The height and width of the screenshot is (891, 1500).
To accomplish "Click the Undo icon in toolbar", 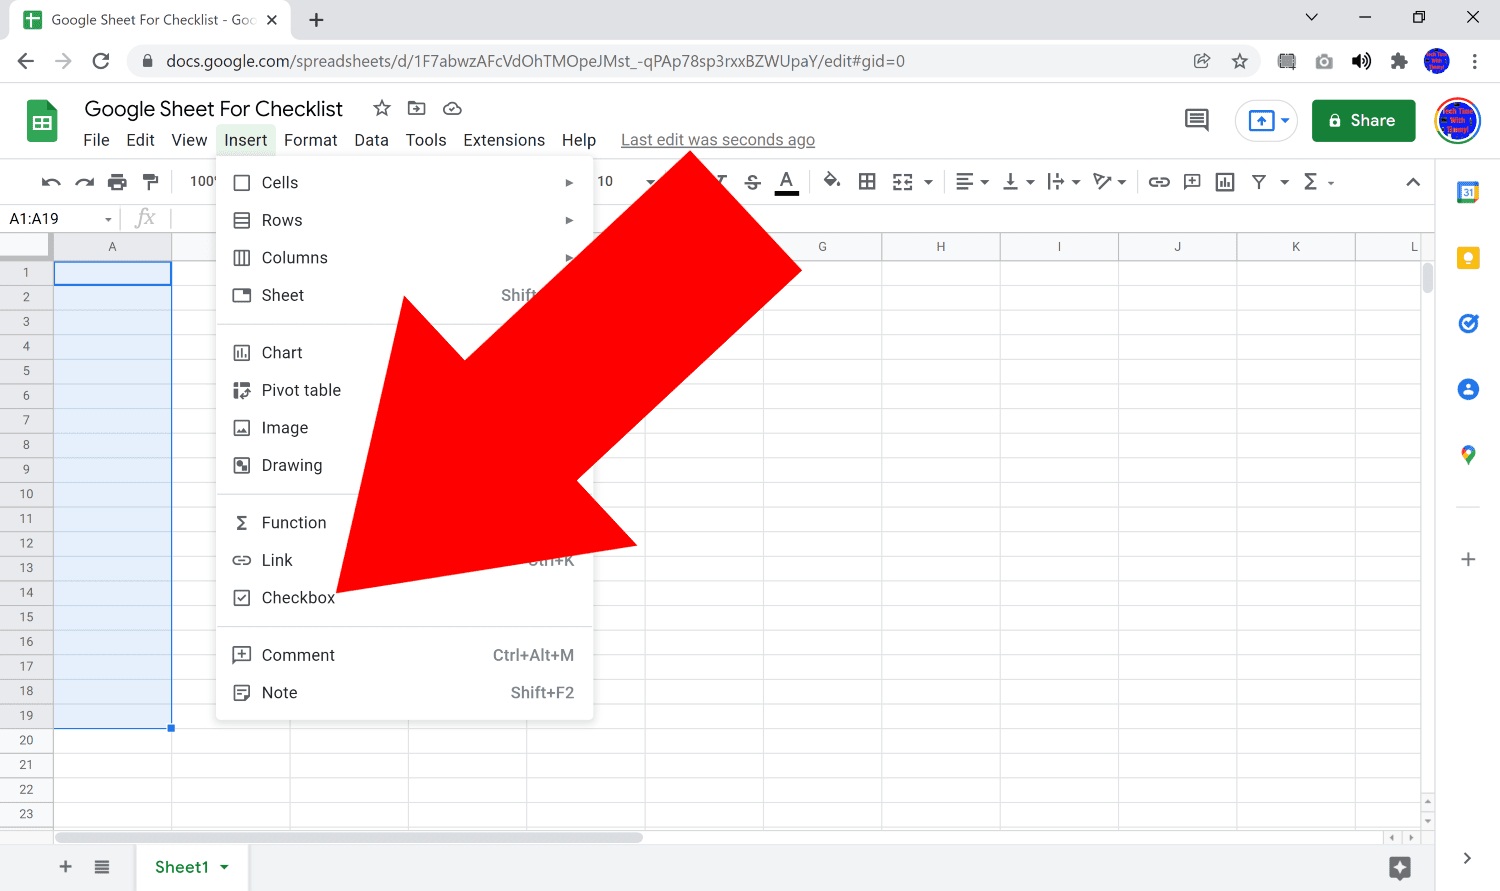I will [51, 182].
